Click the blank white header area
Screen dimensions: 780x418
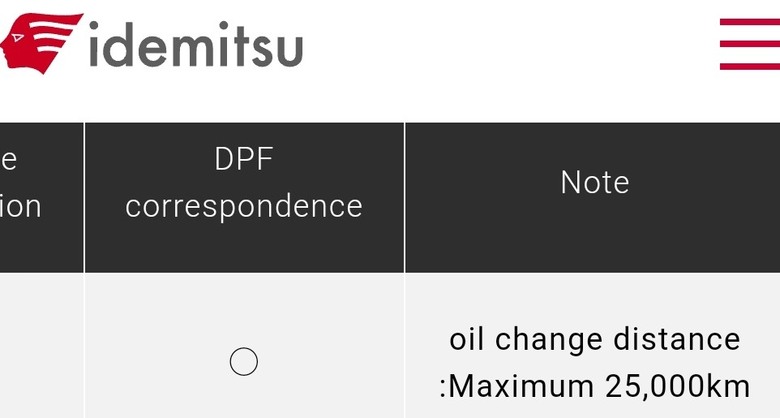[x=507, y=50]
